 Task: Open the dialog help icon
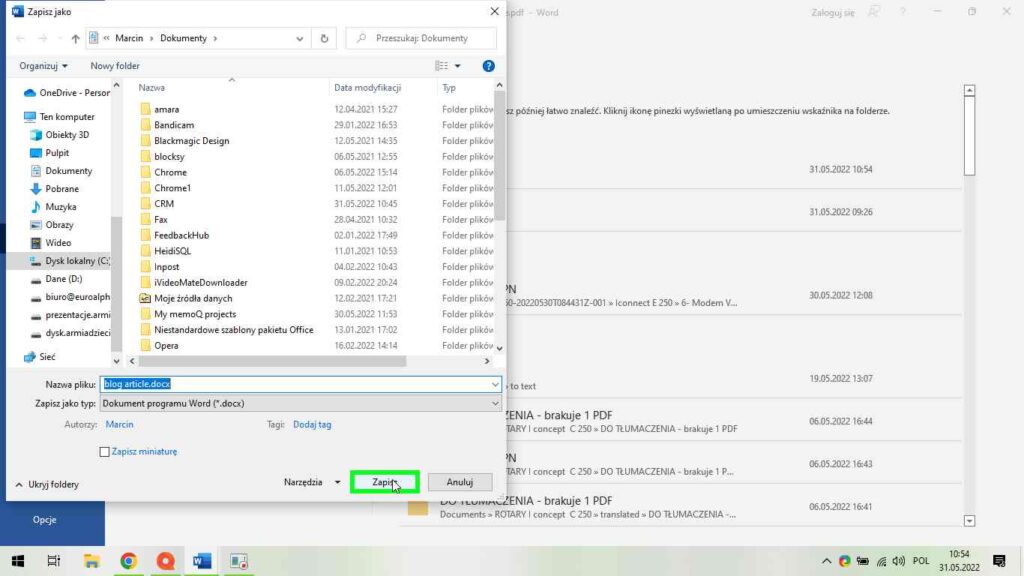[489, 66]
